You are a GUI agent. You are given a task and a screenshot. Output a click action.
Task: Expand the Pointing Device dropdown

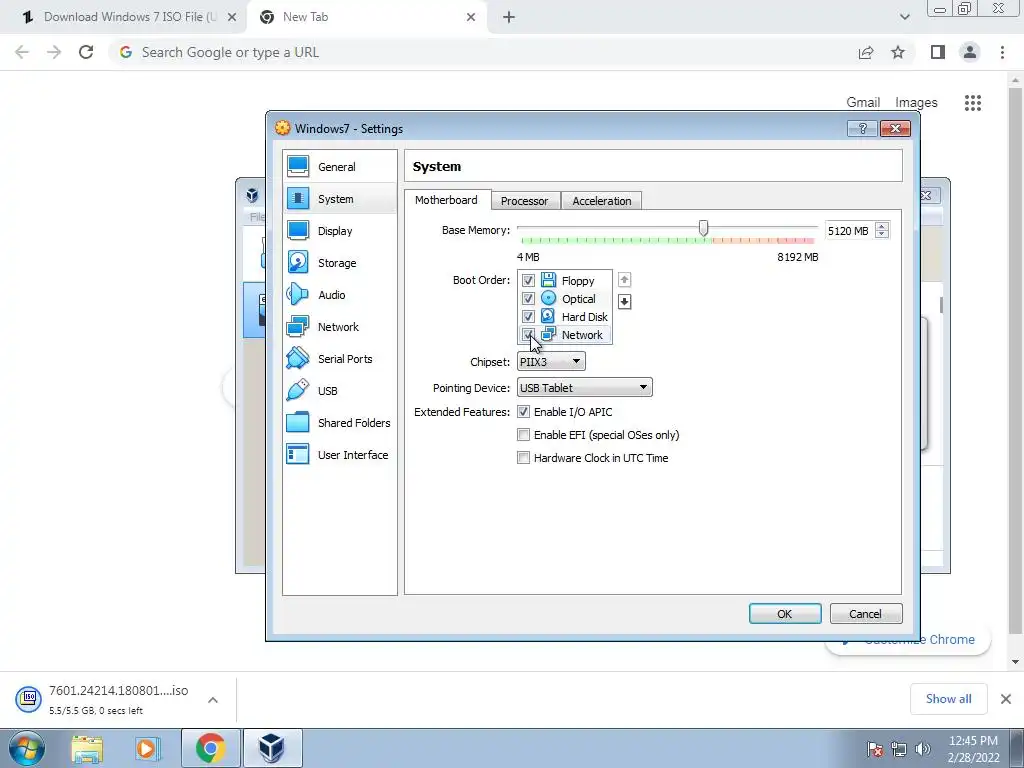(584, 387)
